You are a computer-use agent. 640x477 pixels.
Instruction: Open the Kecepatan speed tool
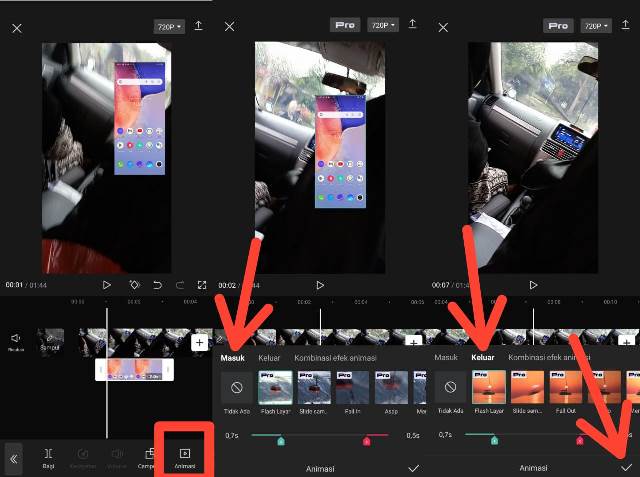pyautogui.click(x=82, y=458)
